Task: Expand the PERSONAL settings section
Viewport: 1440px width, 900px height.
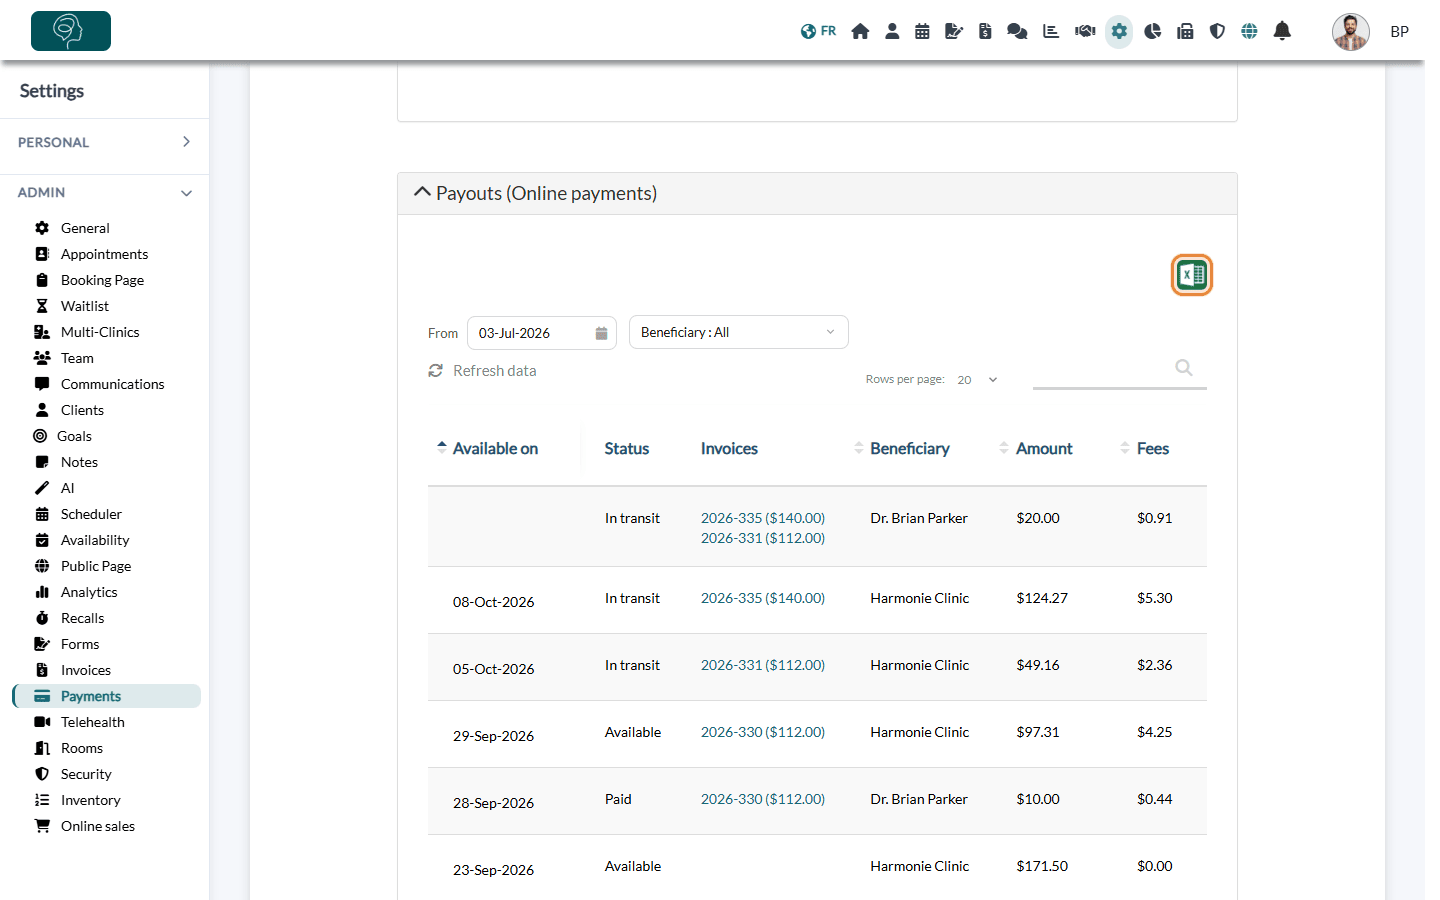Action: [x=104, y=142]
